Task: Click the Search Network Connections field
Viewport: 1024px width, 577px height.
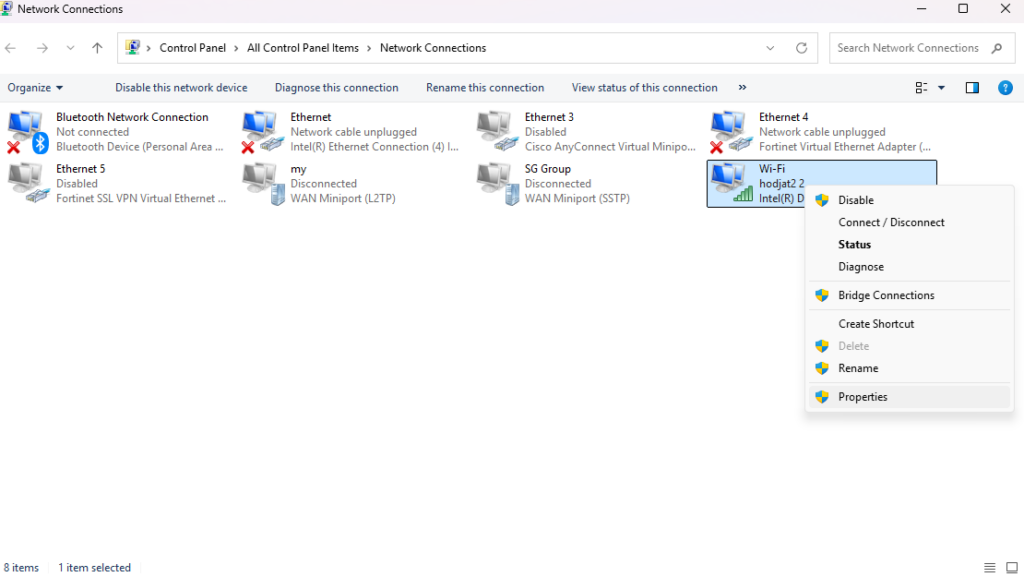Action: (x=908, y=48)
